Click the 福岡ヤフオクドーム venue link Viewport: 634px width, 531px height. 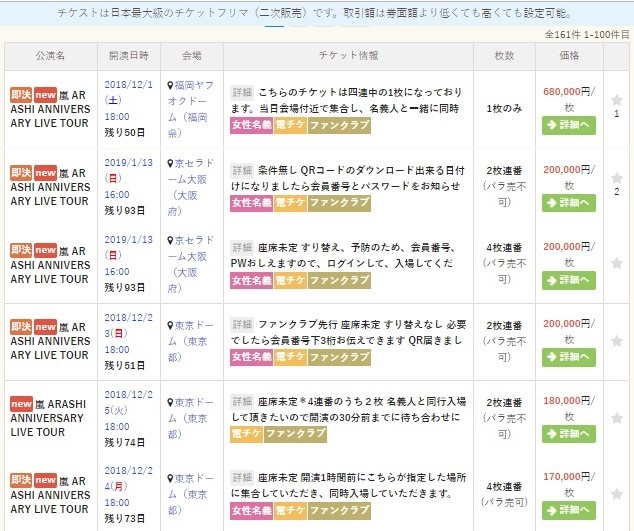(x=190, y=109)
